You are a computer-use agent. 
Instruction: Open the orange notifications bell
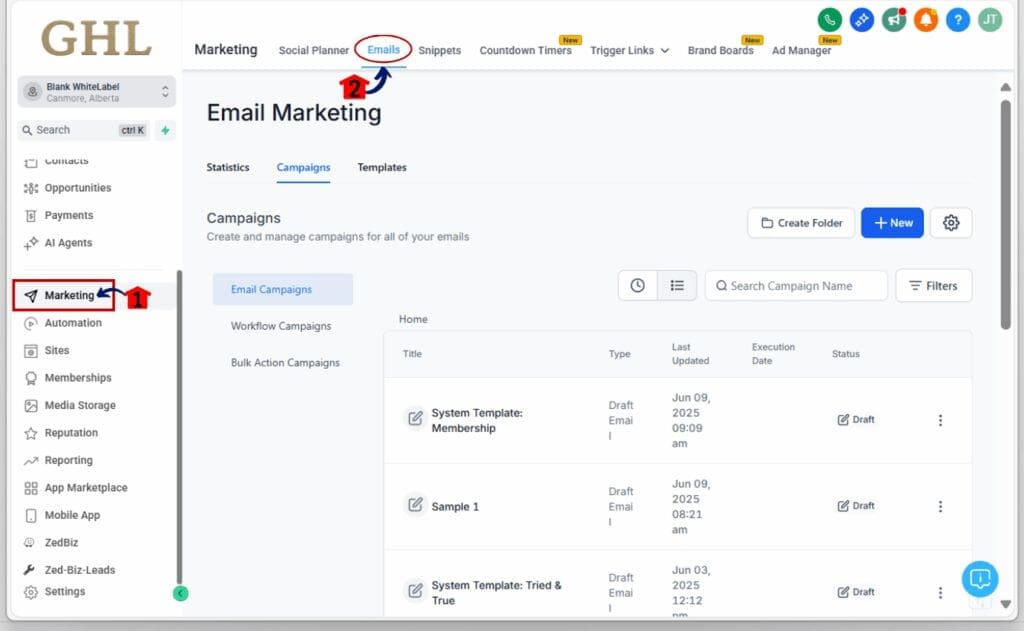coord(925,20)
